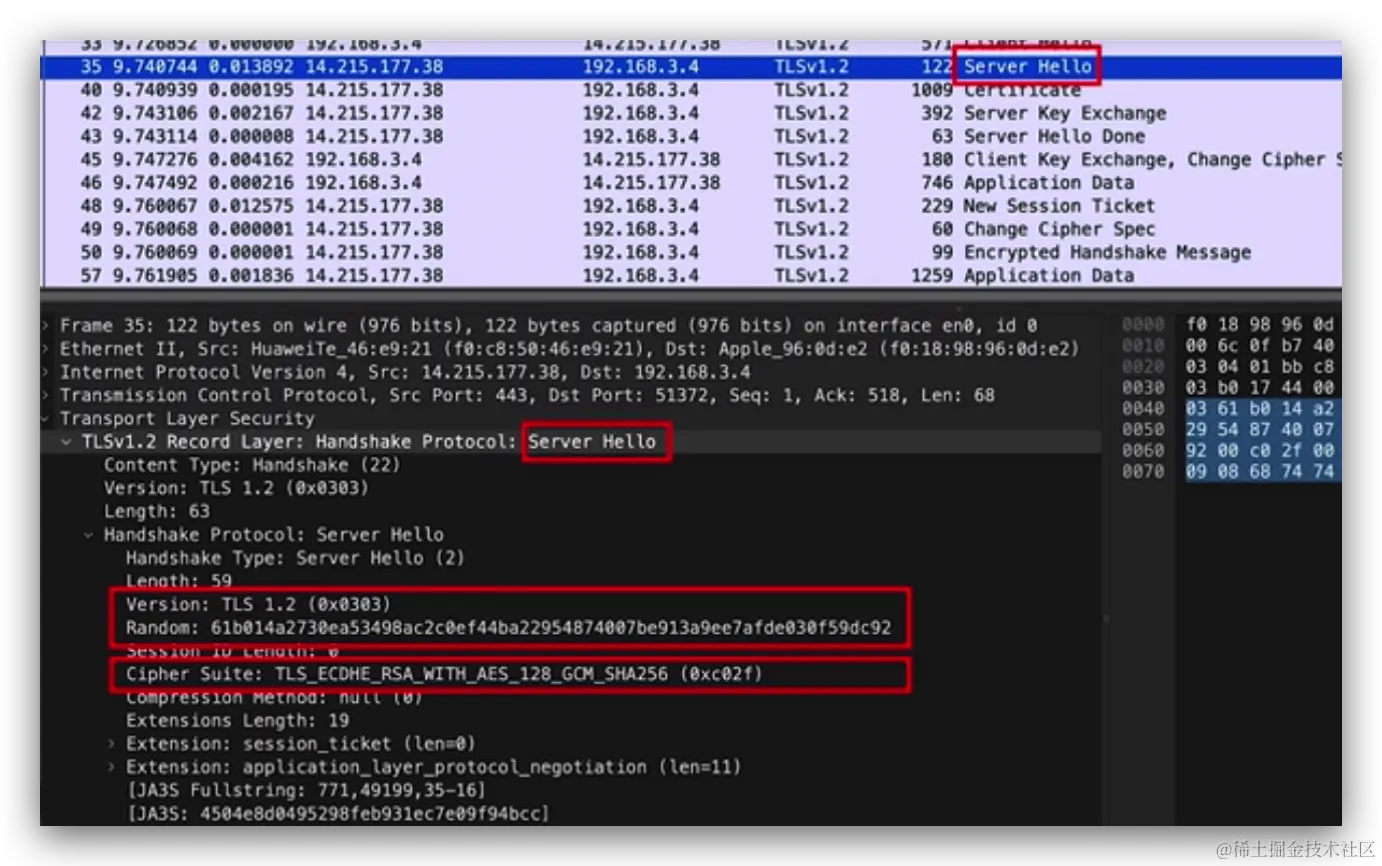
Task: Select packet 48 New Session Ticket row
Action: click(x=691, y=205)
